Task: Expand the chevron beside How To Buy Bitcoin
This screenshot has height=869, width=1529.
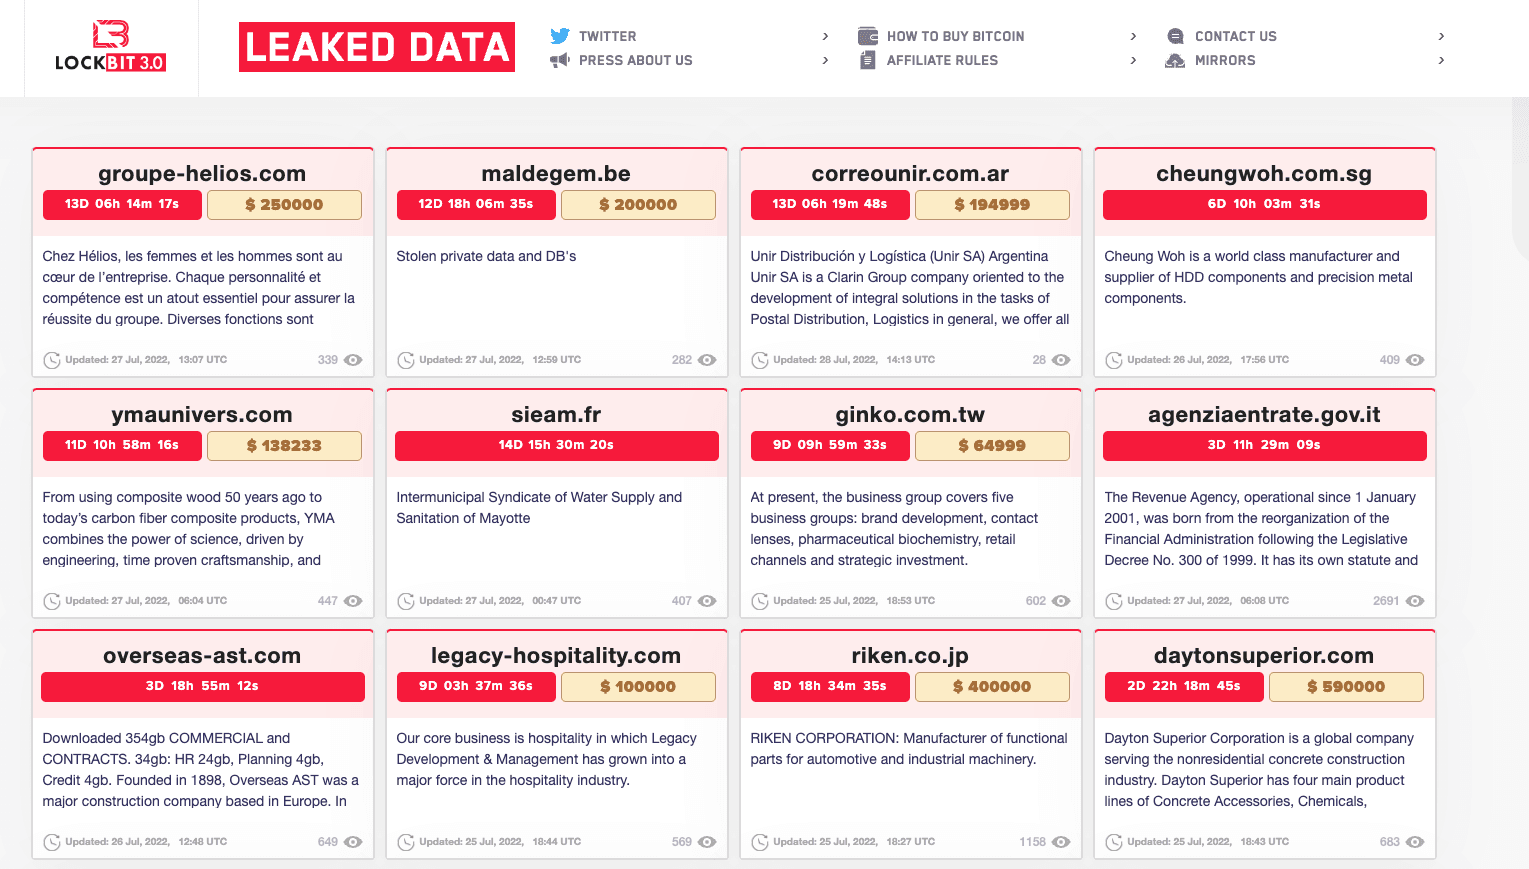Action: tap(1133, 36)
